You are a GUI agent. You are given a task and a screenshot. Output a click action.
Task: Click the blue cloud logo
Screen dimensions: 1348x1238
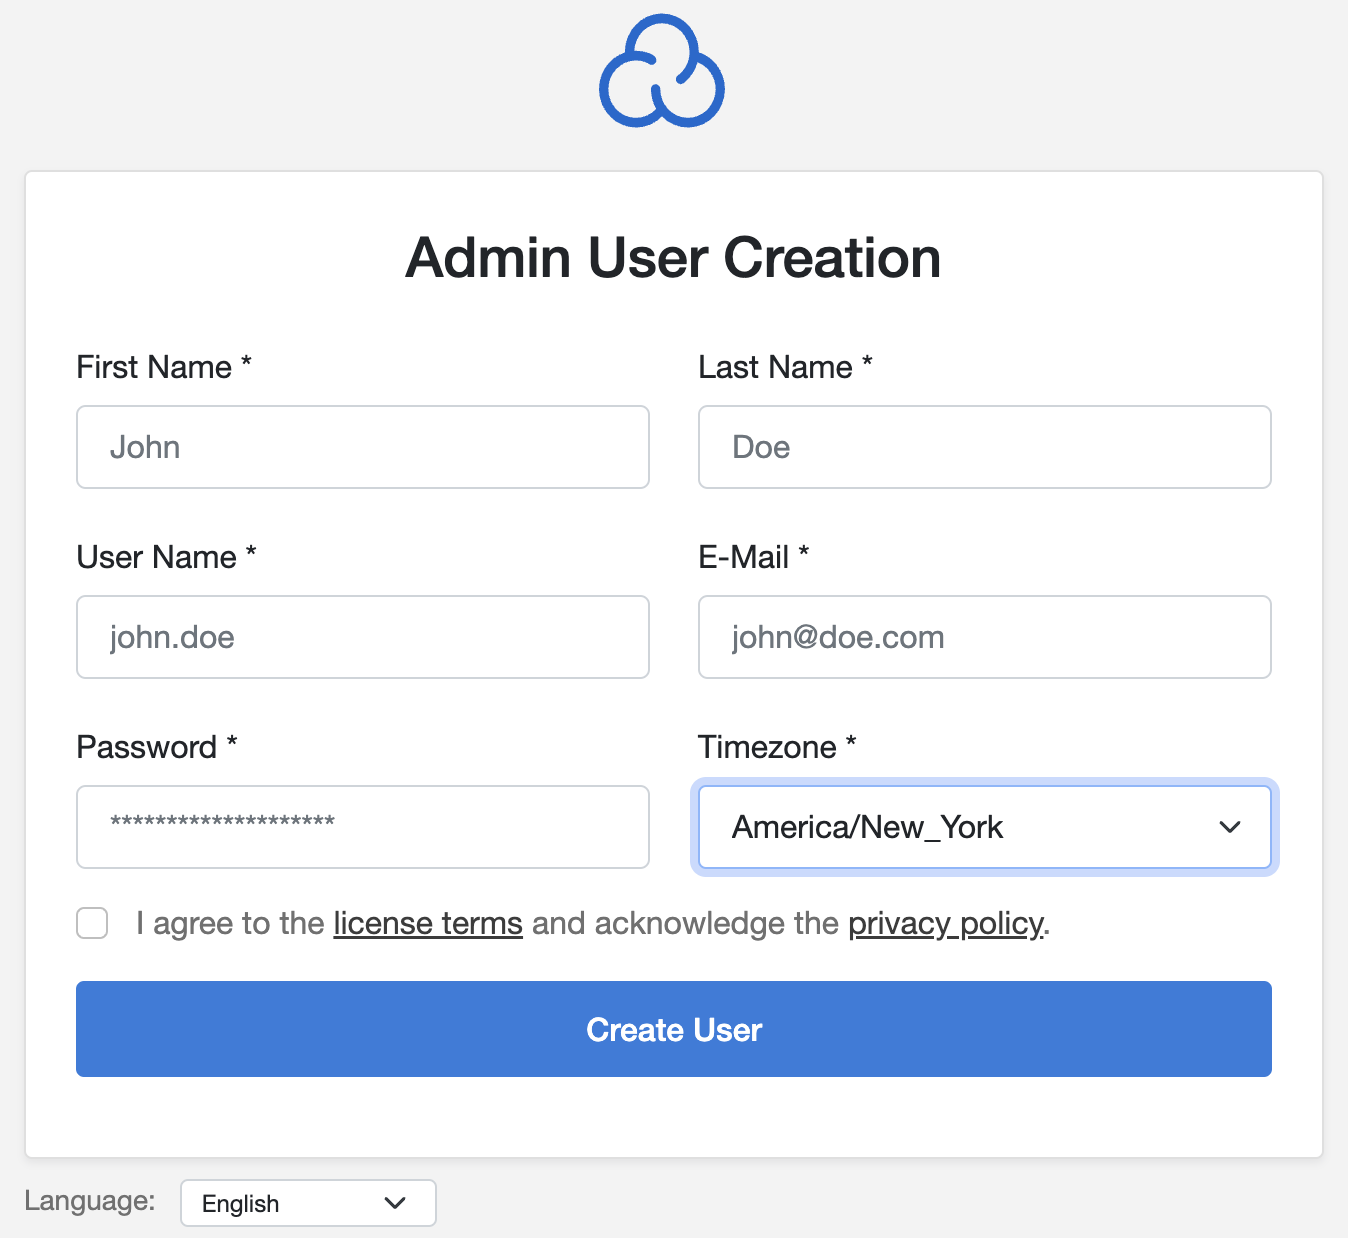click(662, 72)
